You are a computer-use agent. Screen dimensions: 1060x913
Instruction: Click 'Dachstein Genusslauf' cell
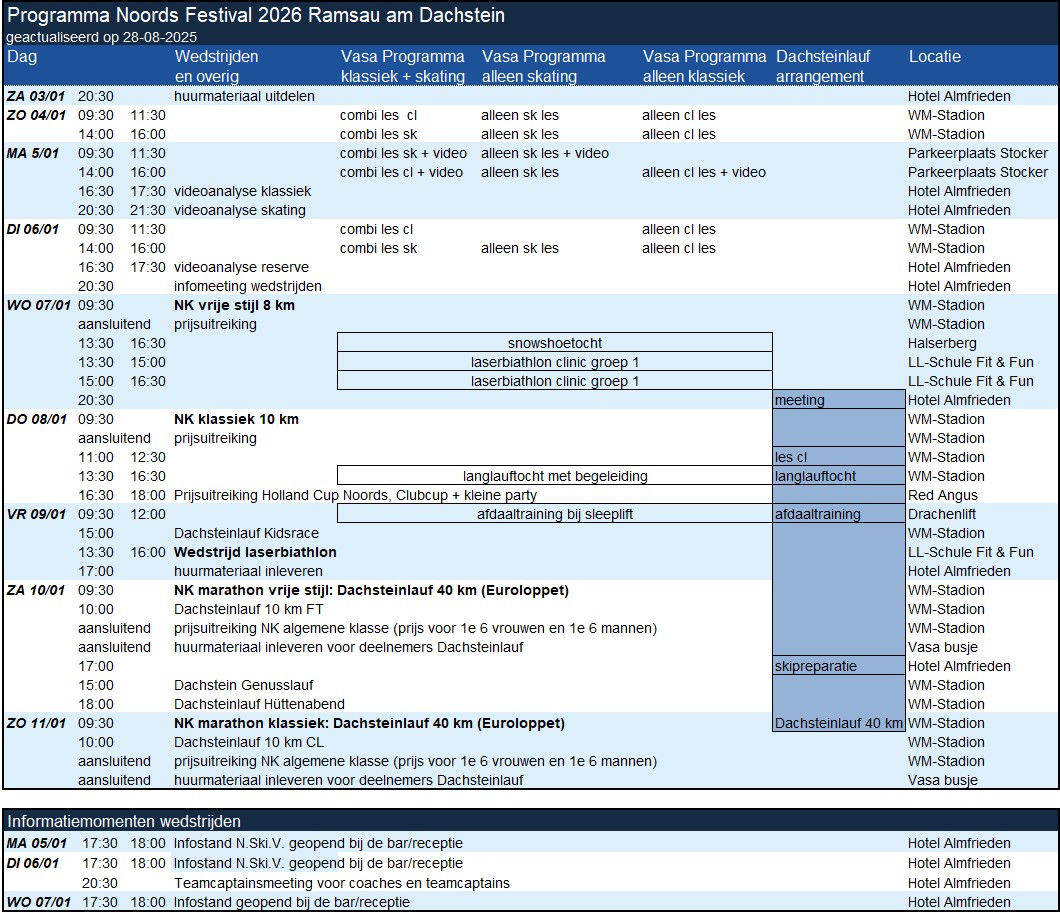[x=243, y=685]
